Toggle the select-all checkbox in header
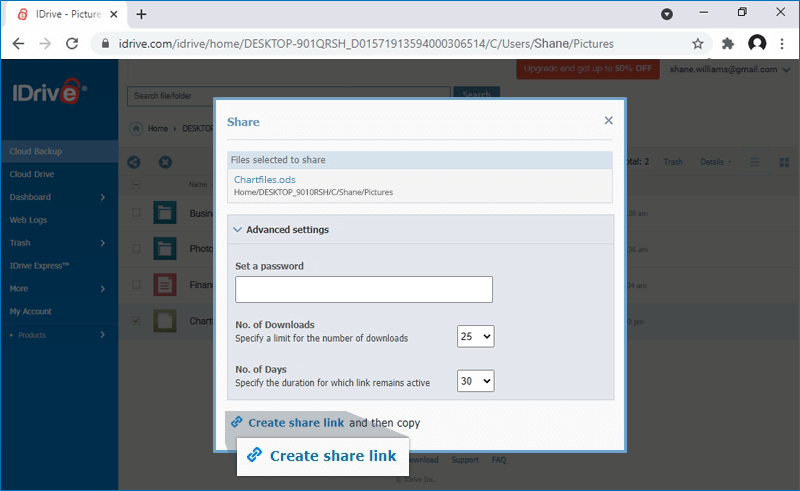Image resolution: width=800 pixels, height=491 pixels. click(x=136, y=184)
